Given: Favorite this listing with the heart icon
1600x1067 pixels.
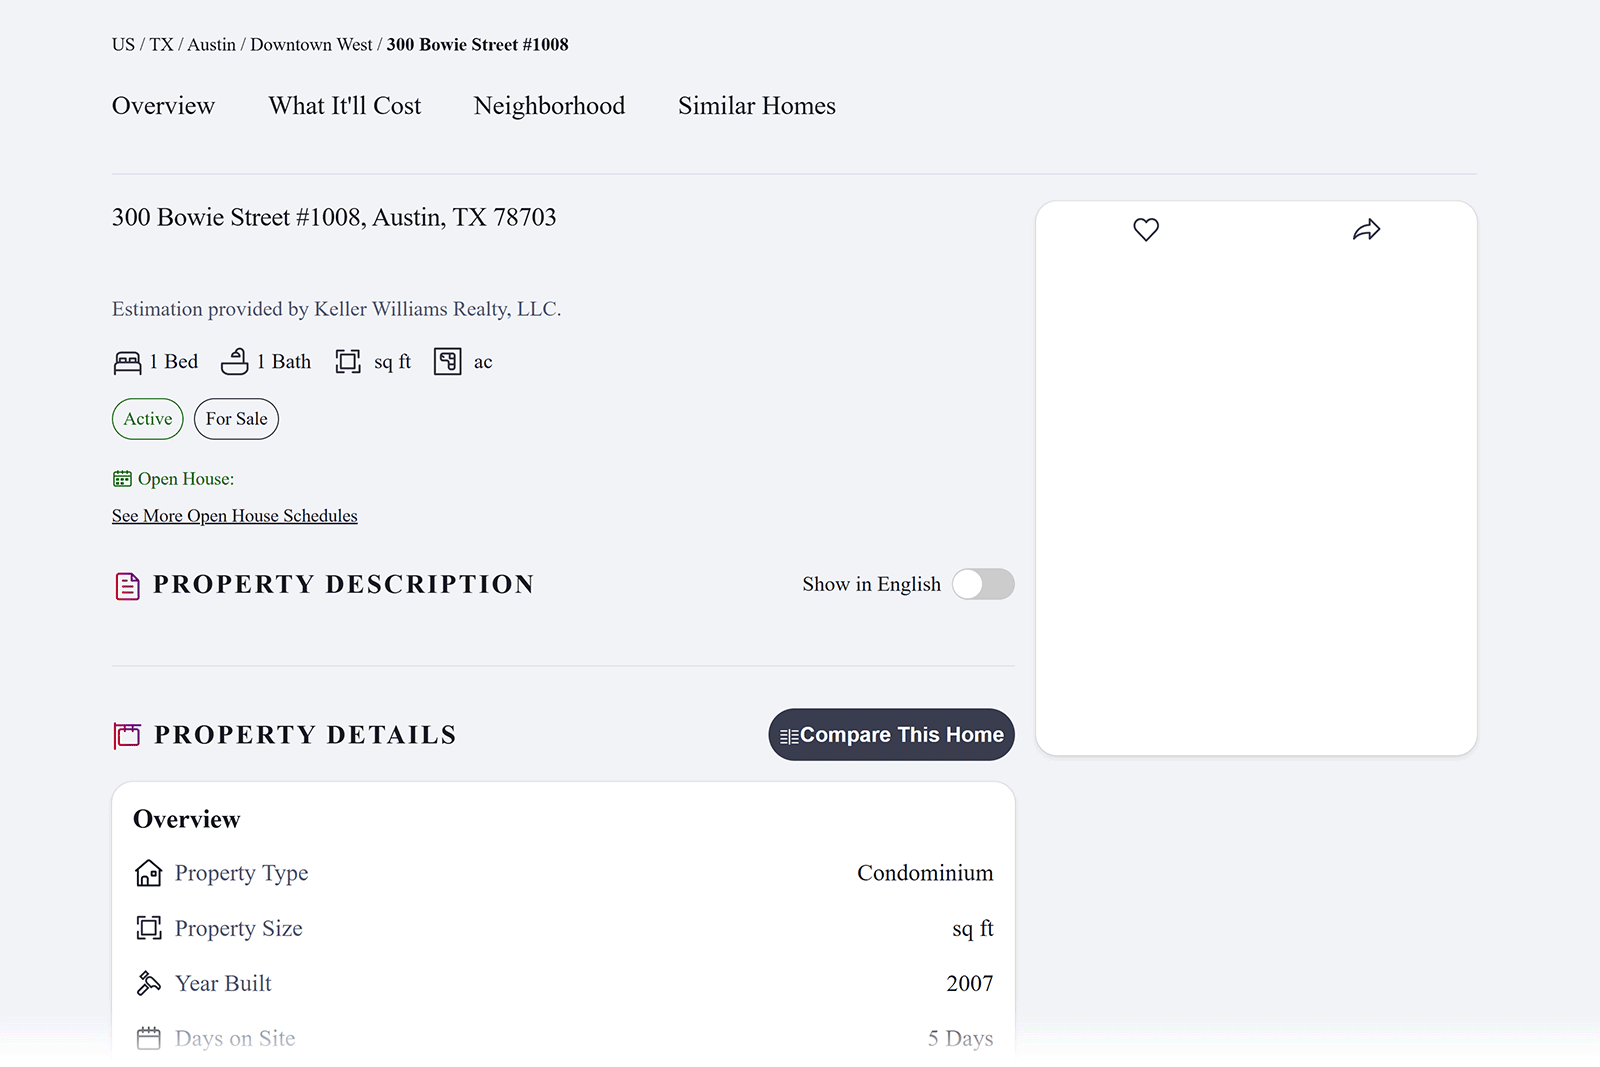Looking at the screenshot, I should tap(1146, 229).
